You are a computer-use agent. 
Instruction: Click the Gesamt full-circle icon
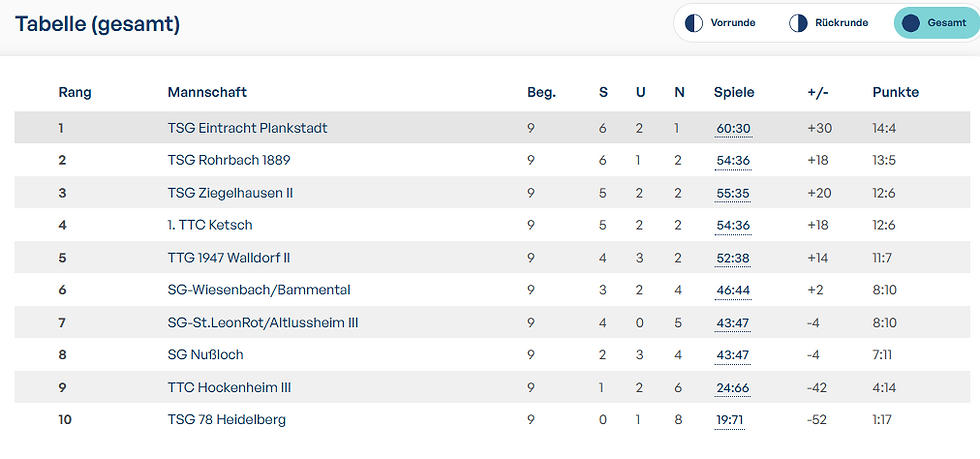(909, 22)
